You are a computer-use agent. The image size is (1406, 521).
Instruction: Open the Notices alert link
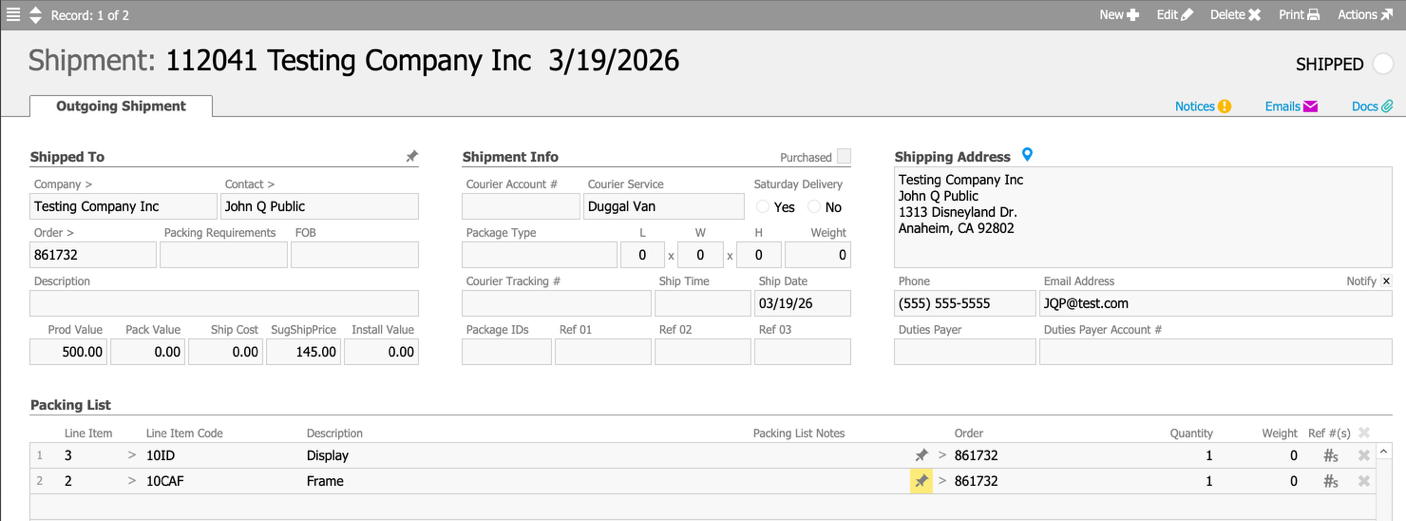tap(1203, 106)
